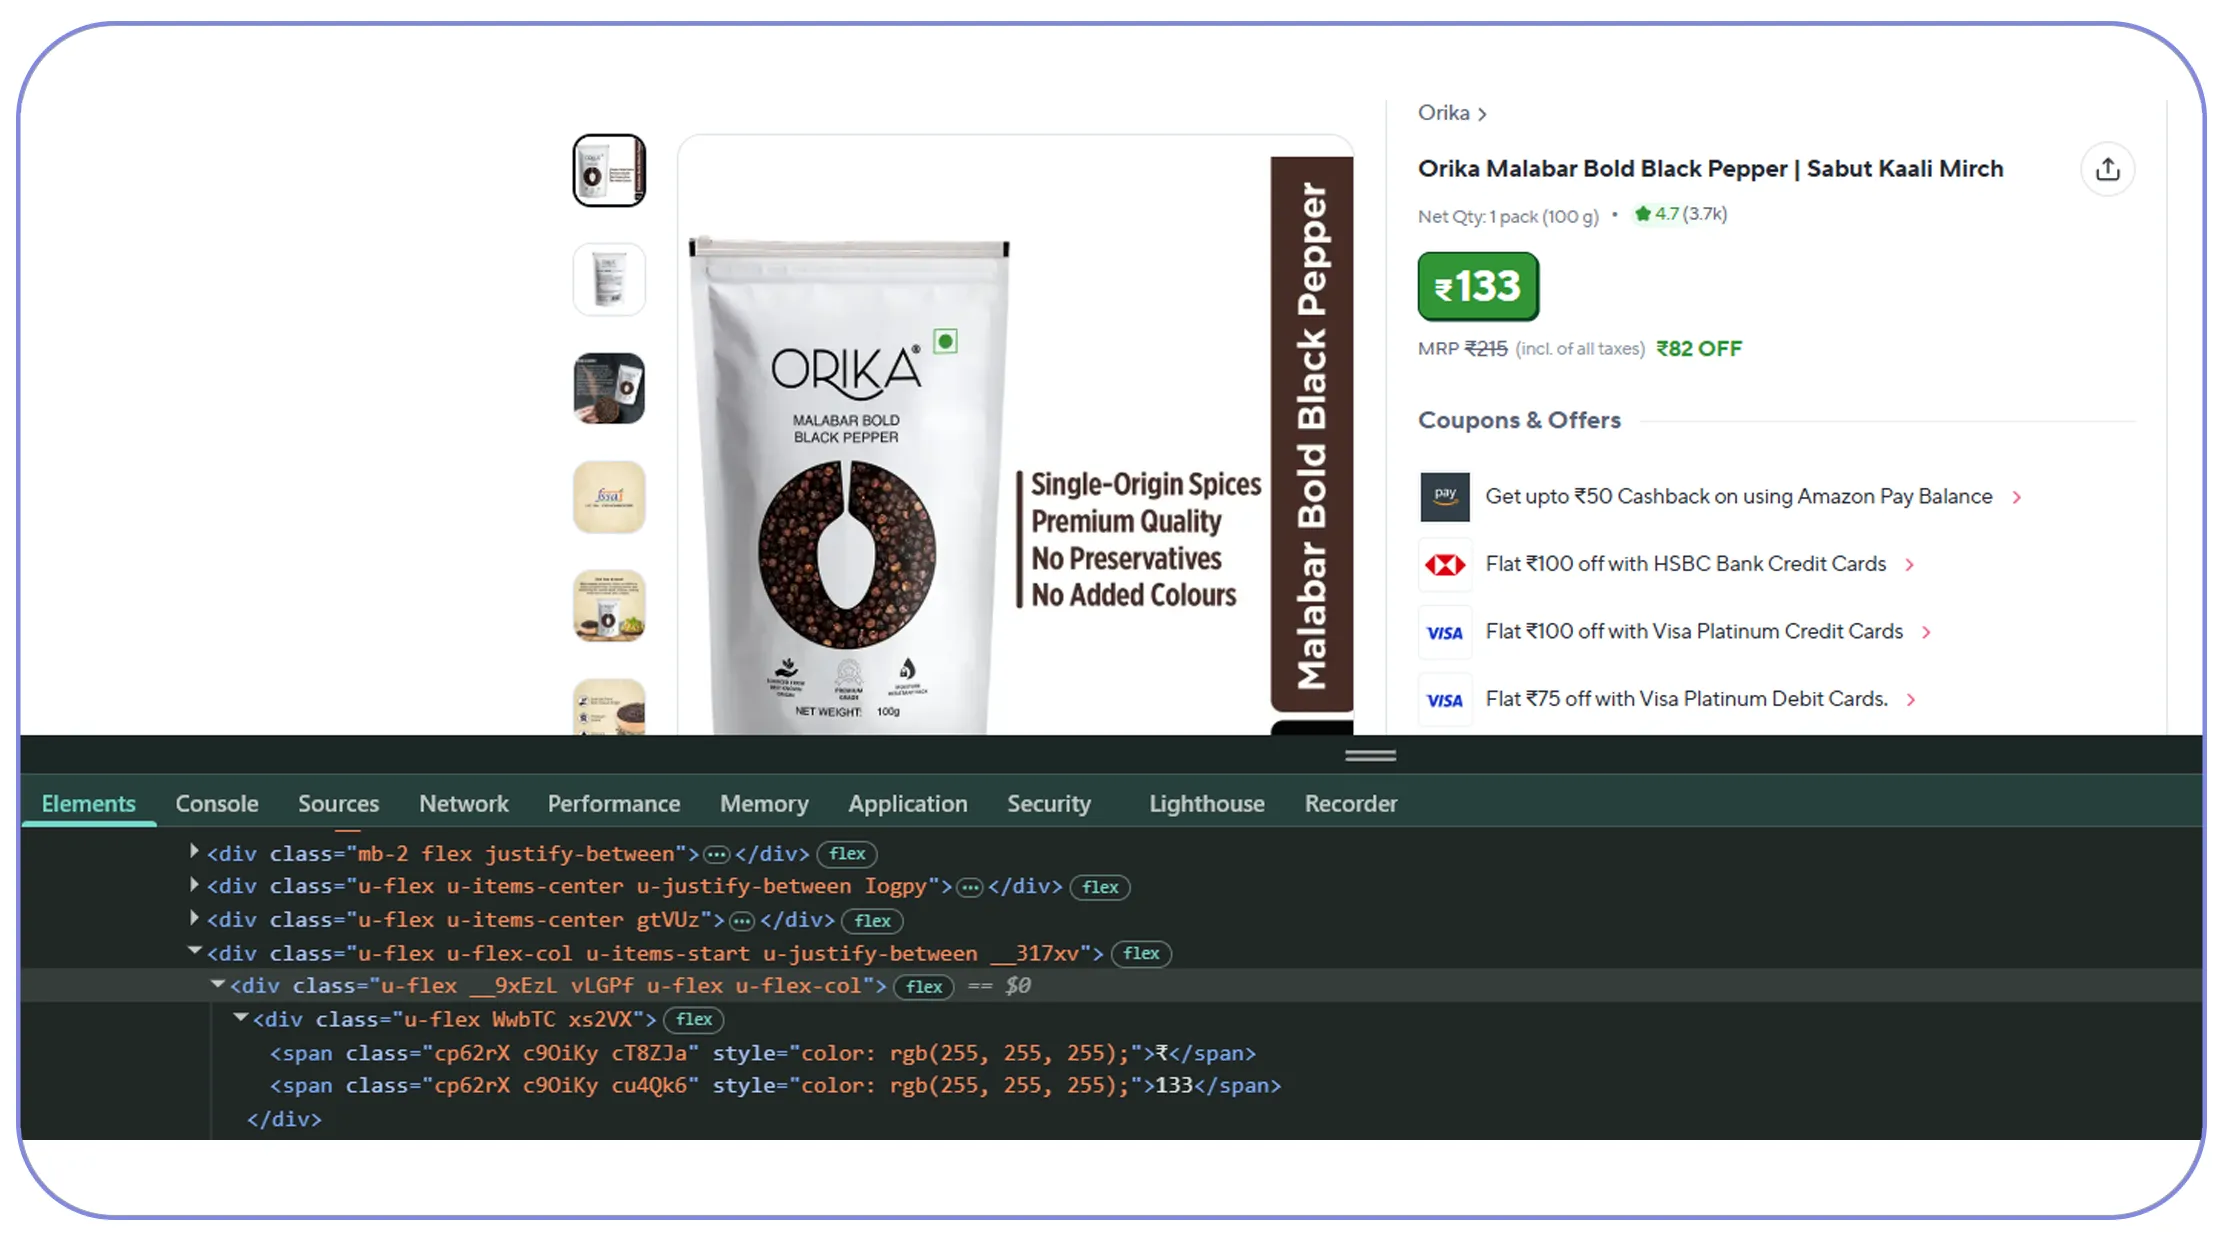Image resolution: width=2223 pixels, height=1240 pixels.
Task: Open the Recorder tab
Action: (x=1351, y=804)
